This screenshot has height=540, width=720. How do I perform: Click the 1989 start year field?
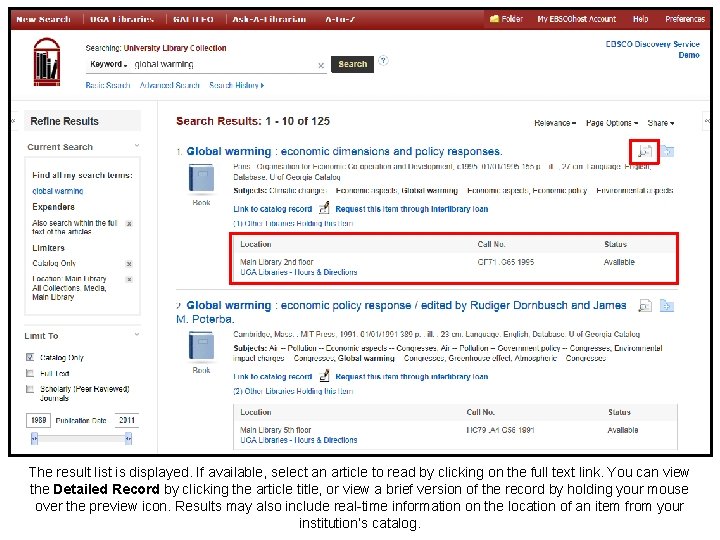coord(39,420)
